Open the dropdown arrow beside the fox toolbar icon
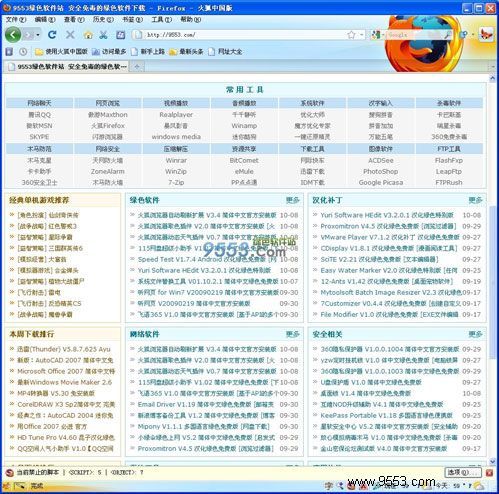The width and height of the screenshot is (499, 494). [x=473, y=35]
